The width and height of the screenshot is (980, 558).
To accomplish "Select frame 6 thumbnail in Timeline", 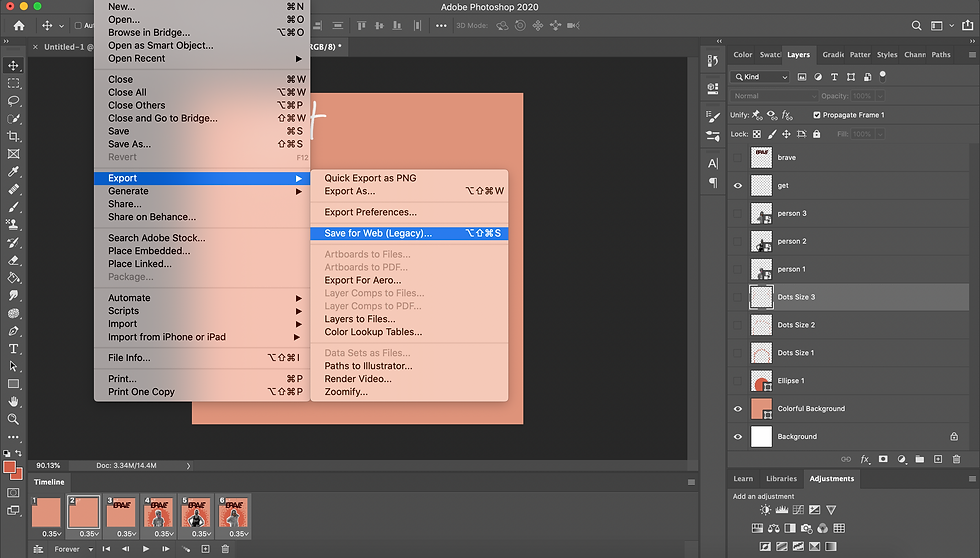I will coord(234,512).
